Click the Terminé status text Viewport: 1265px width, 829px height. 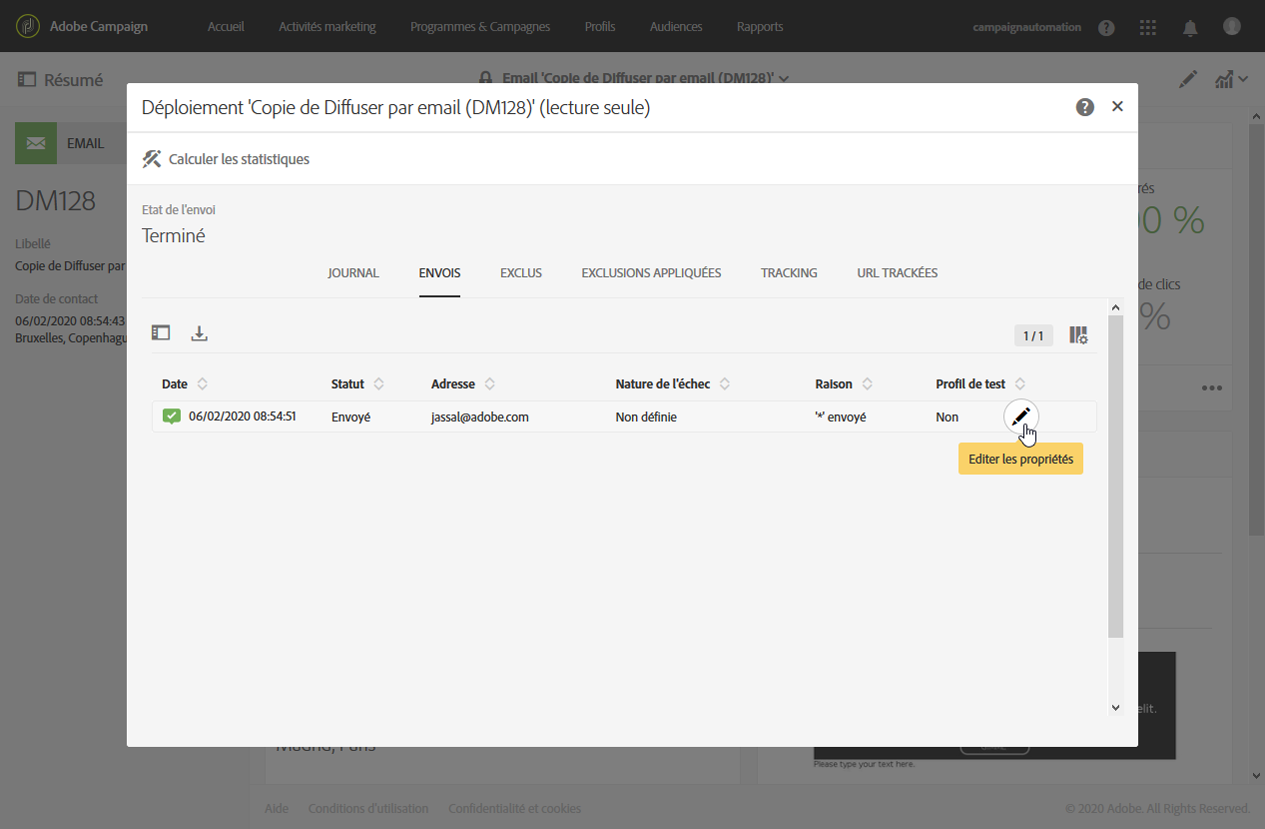pyautogui.click(x=174, y=237)
